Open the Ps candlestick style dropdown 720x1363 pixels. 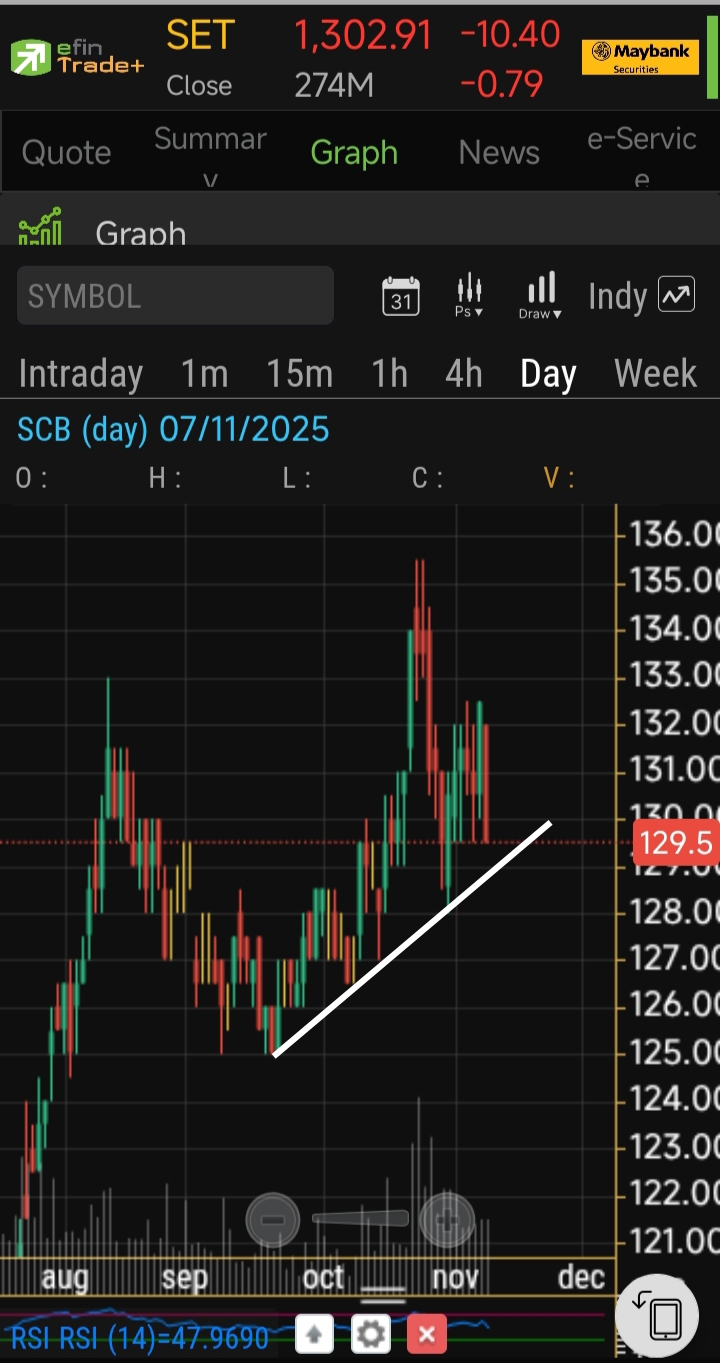point(469,296)
